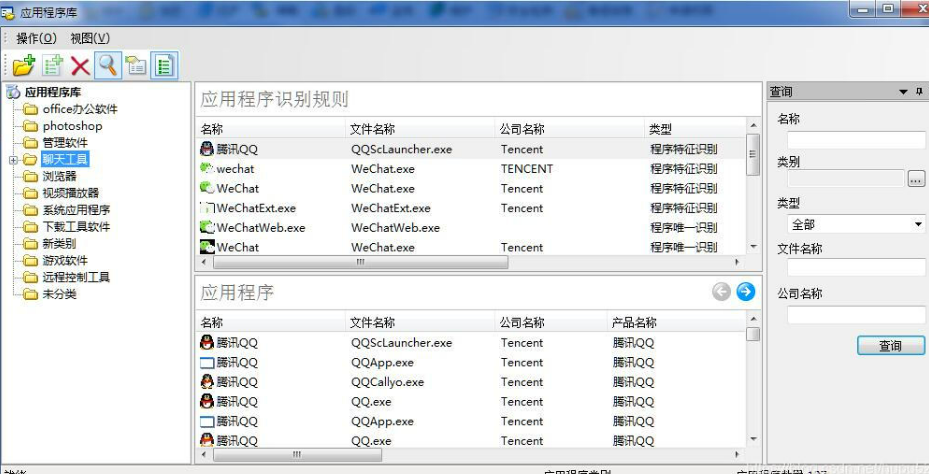Open the 视图(V) menu
The image size is (929, 474).
pos(90,39)
